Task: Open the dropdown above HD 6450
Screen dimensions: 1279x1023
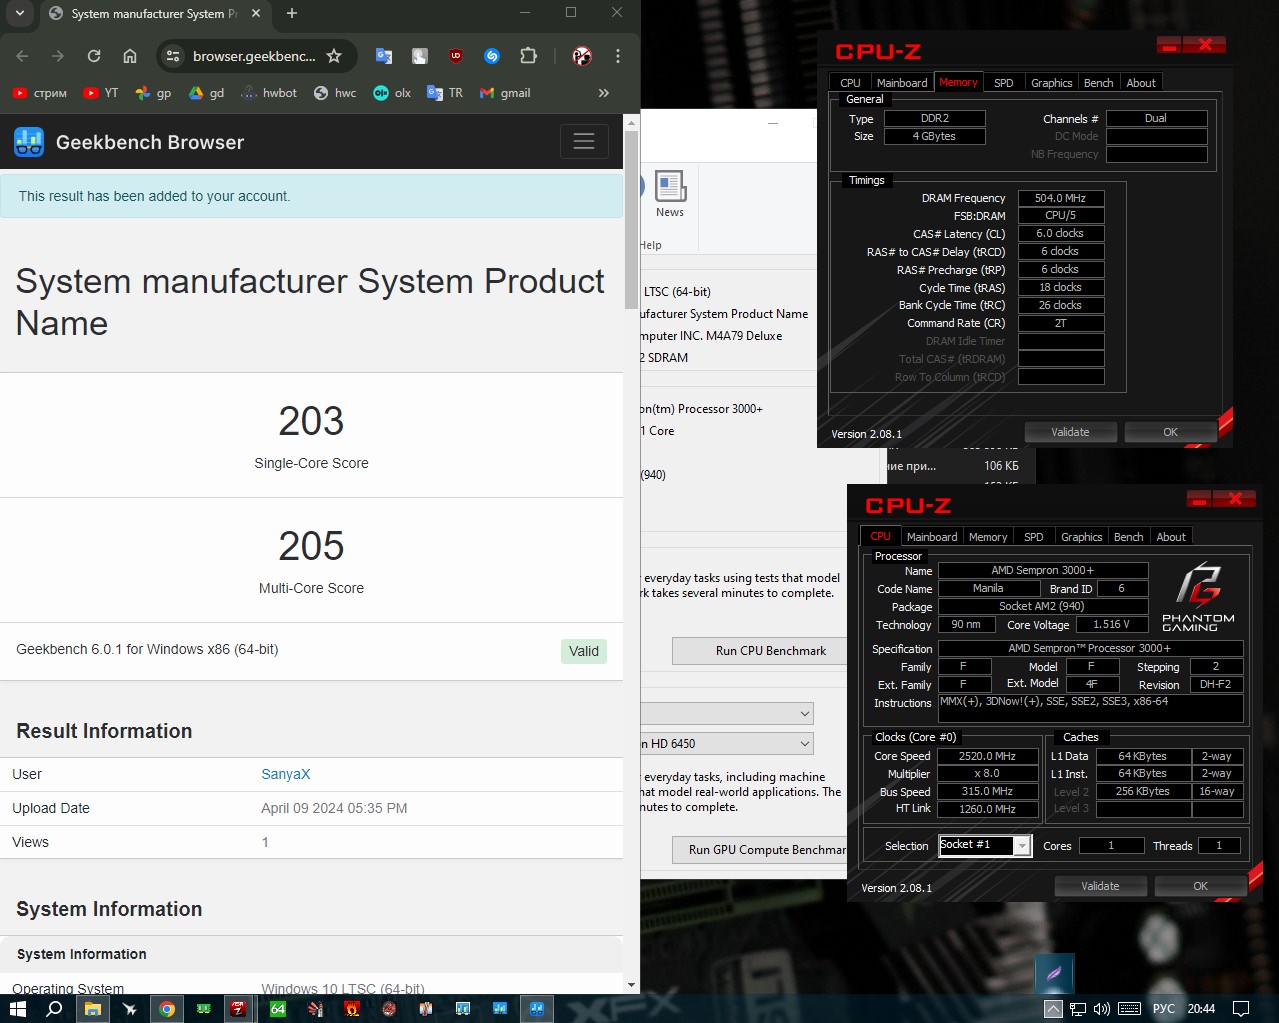Action: tap(727, 713)
